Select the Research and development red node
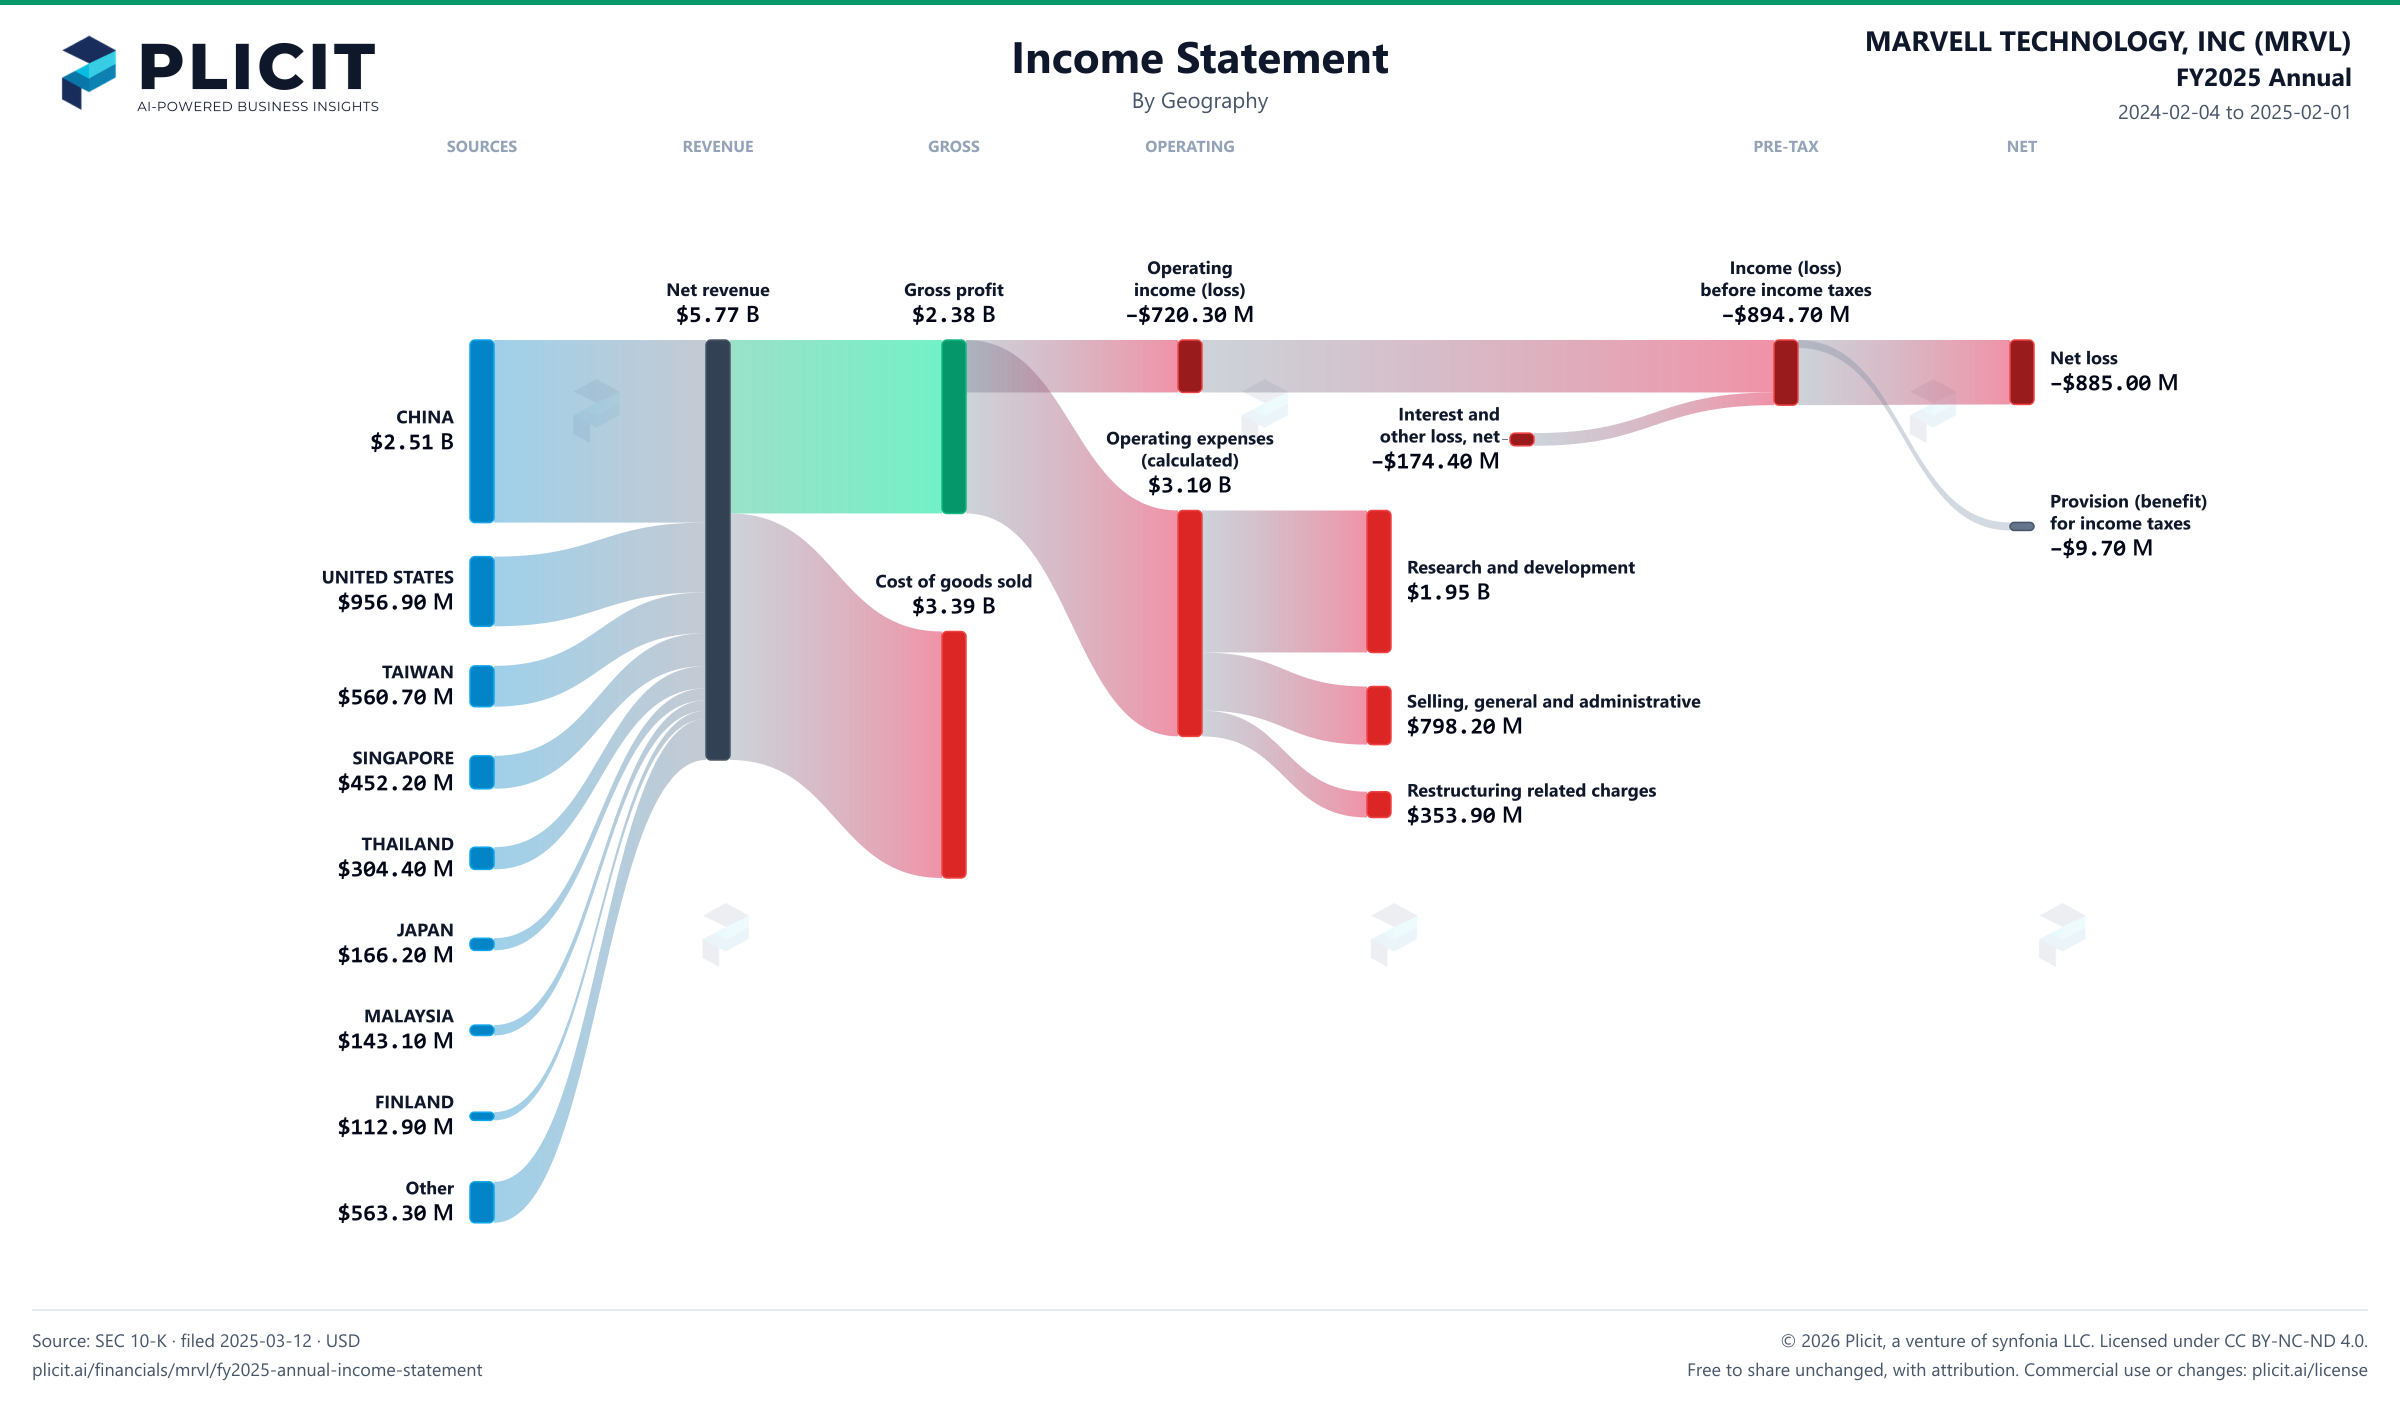Screen dimensions: 2400x1401 coord(1379,581)
